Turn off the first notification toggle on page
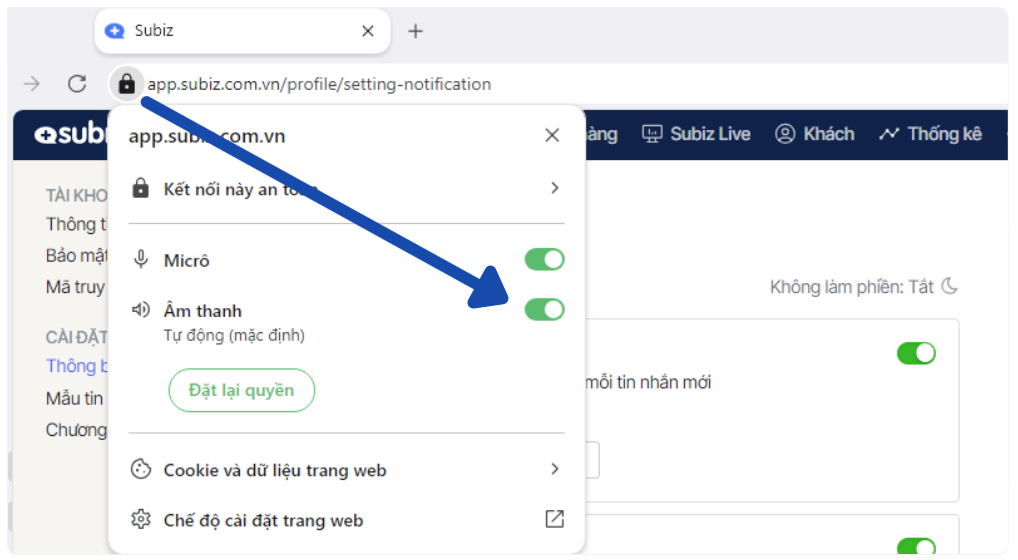The width and height of the screenshot is (1018, 560). click(916, 353)
